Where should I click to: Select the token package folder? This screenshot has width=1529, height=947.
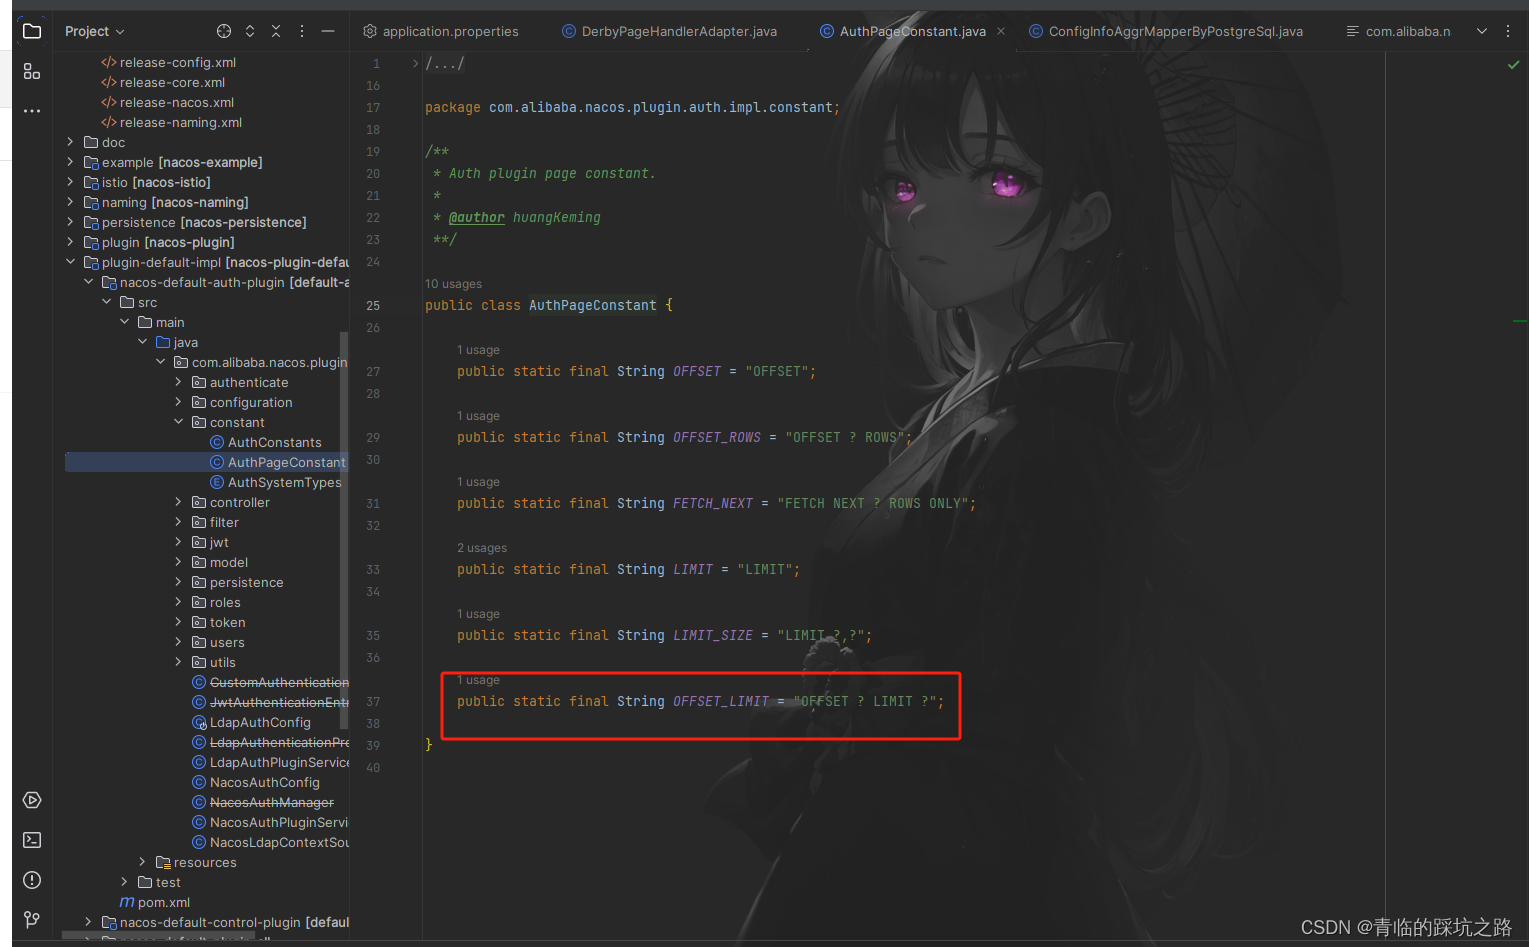[x=218, y=622]
